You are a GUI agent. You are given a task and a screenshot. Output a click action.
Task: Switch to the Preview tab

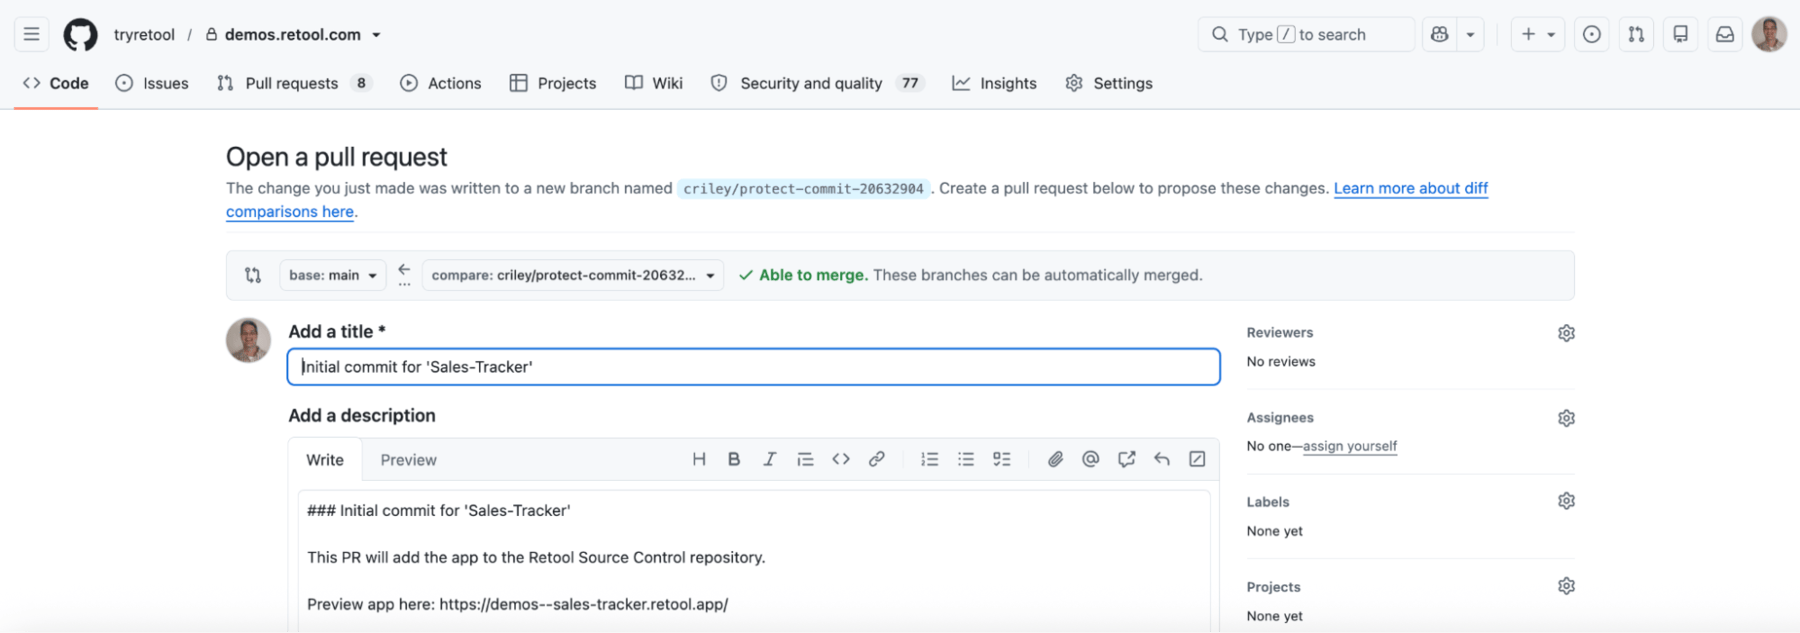pyautogui.click(x=408, y=460)
